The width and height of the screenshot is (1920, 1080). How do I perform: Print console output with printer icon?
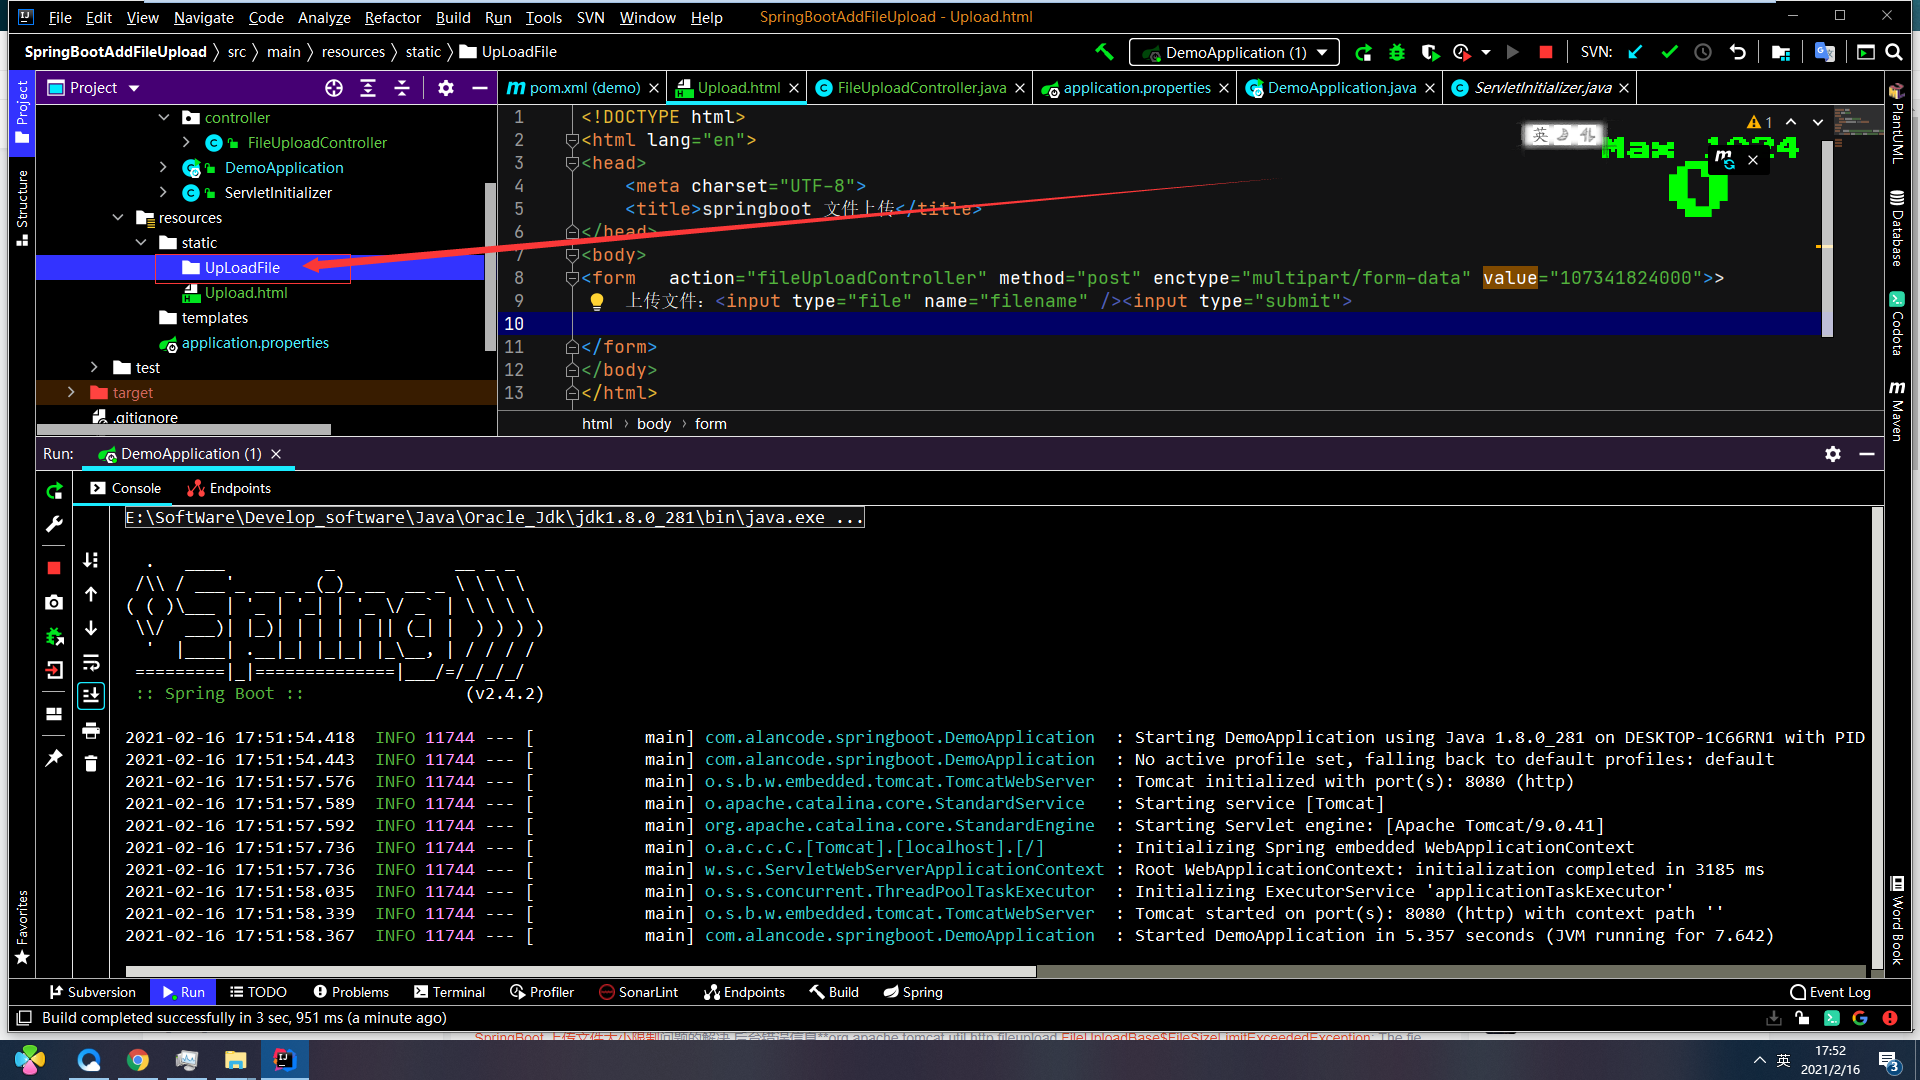(91, 730)
